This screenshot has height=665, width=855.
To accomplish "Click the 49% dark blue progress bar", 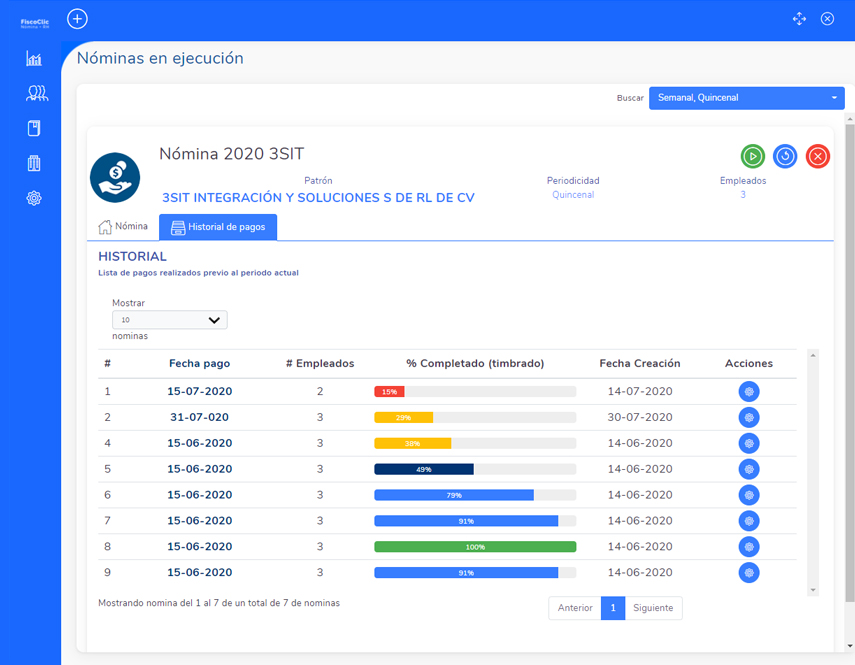I will 424,469.
